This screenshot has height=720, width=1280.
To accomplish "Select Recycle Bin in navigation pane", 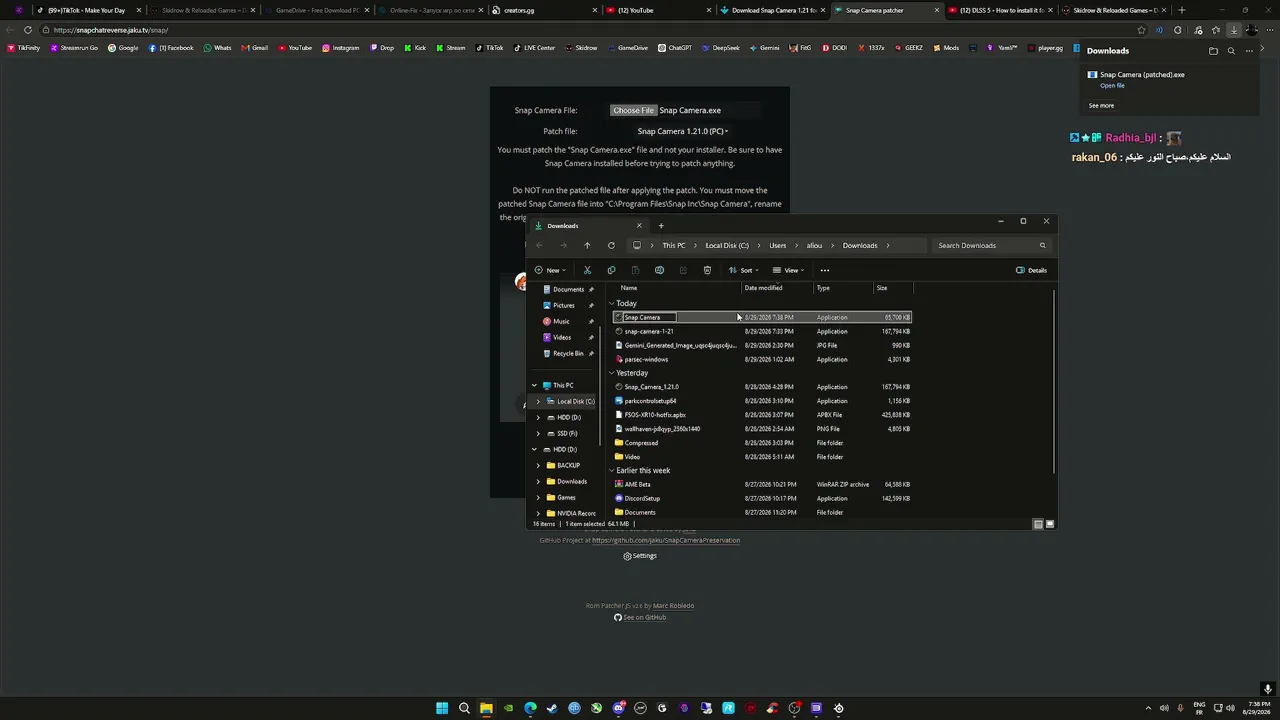I will 567,353.
